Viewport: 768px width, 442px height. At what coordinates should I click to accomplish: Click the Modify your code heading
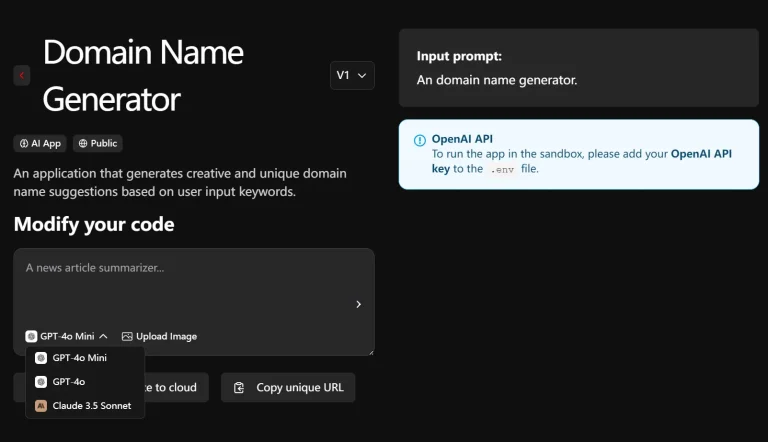click(x=94, y=224)
